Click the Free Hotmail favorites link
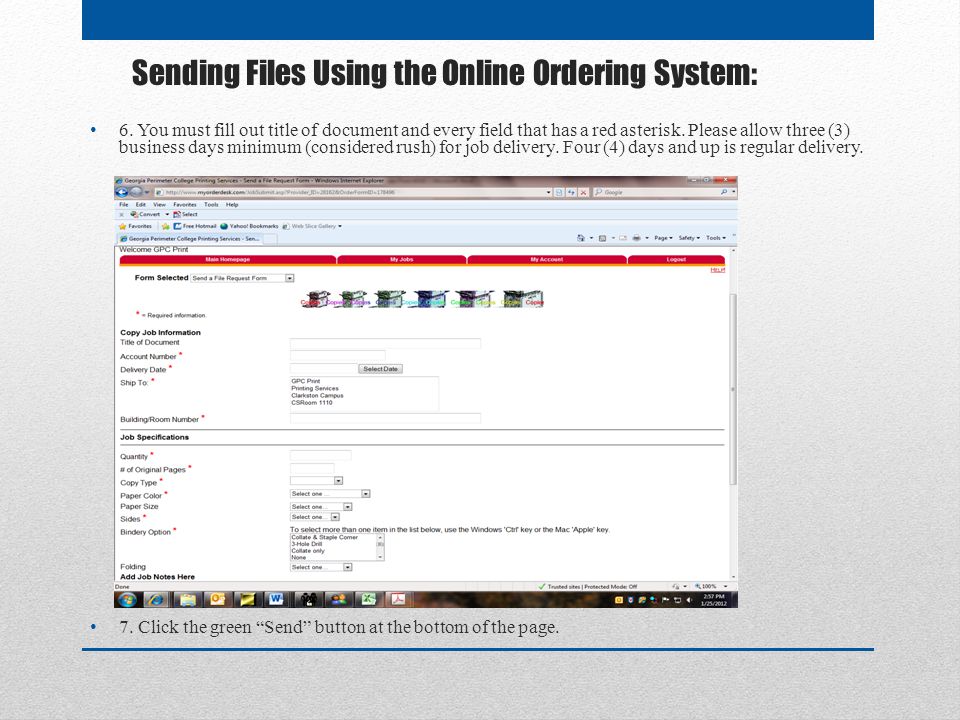The width and height of the screenshot is (960, 720). pos(194,226)
